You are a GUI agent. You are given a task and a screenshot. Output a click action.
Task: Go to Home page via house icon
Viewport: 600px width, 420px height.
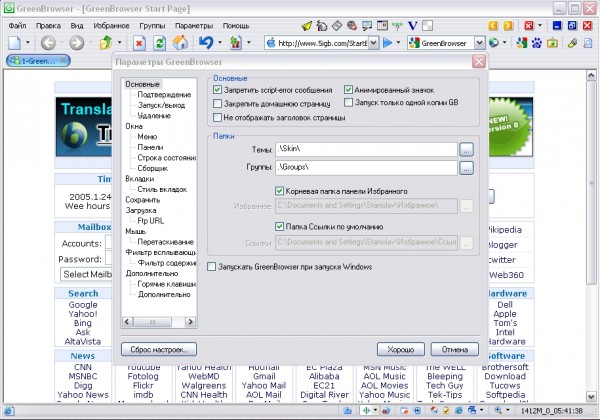click(x=180, y=42)
